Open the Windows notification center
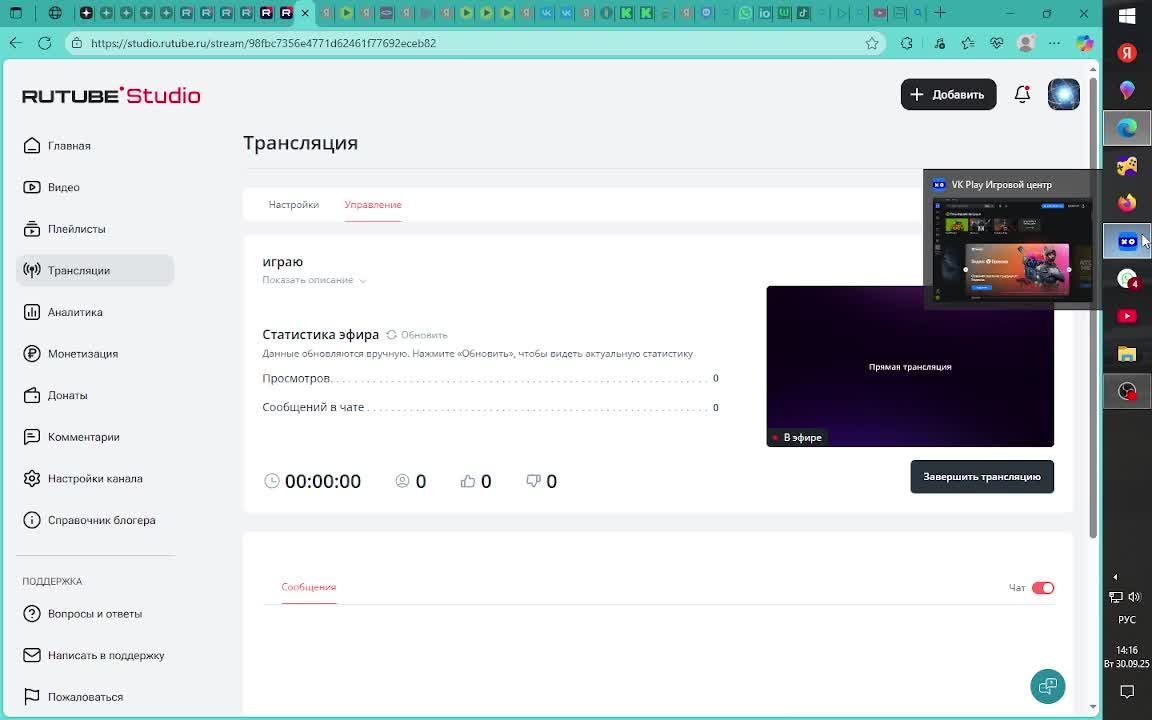 tap(1127, 691)
